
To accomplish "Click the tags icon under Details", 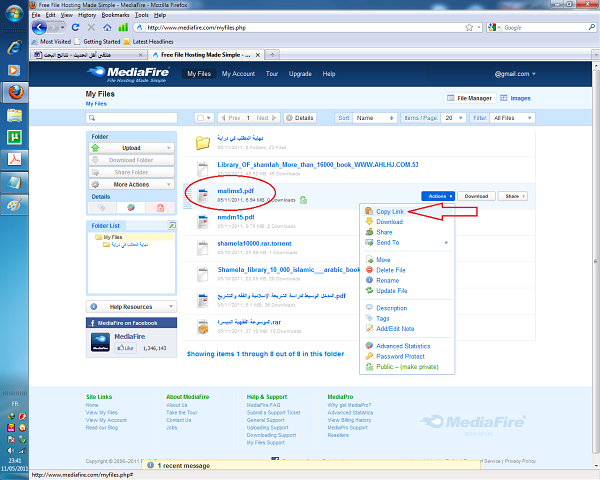I will tap(102, 207).
